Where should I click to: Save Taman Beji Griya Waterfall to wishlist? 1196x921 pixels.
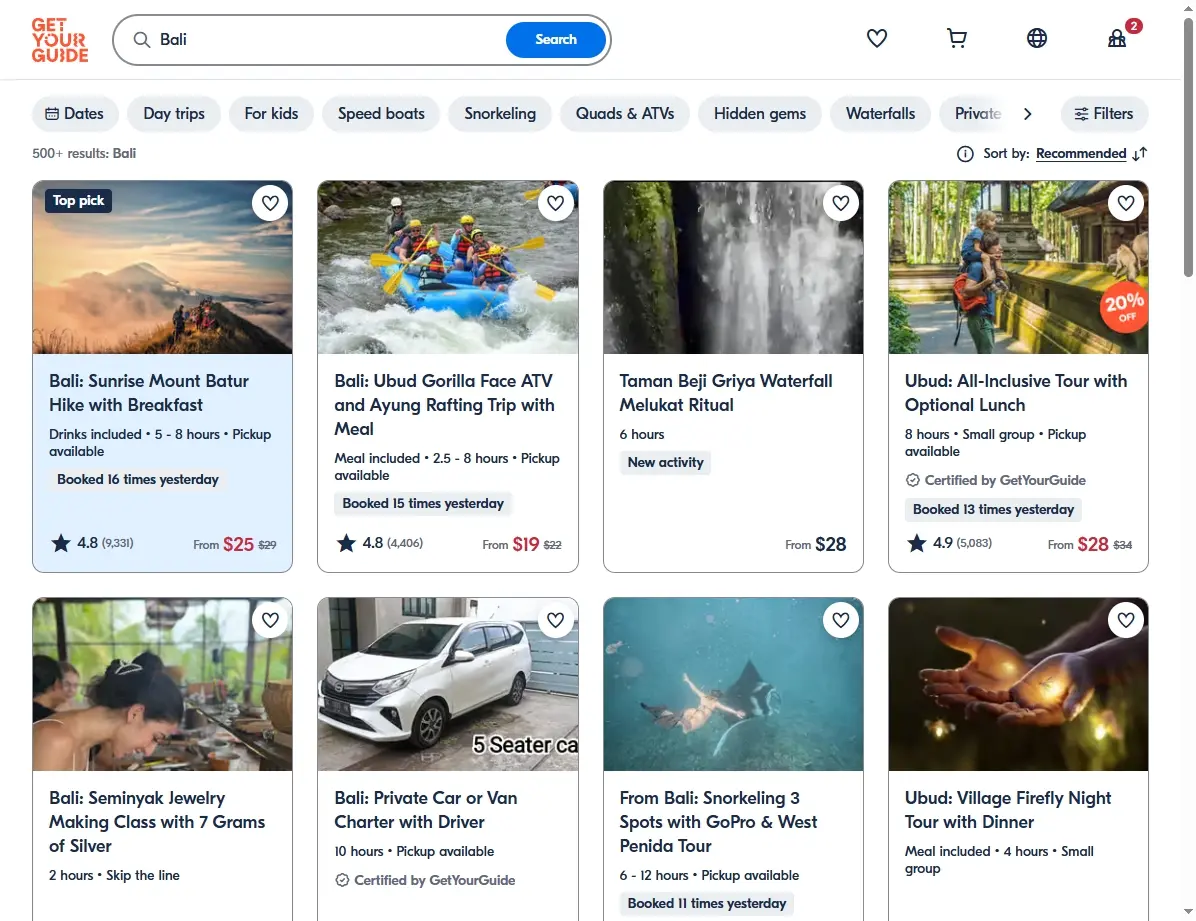tap(841, 203)
